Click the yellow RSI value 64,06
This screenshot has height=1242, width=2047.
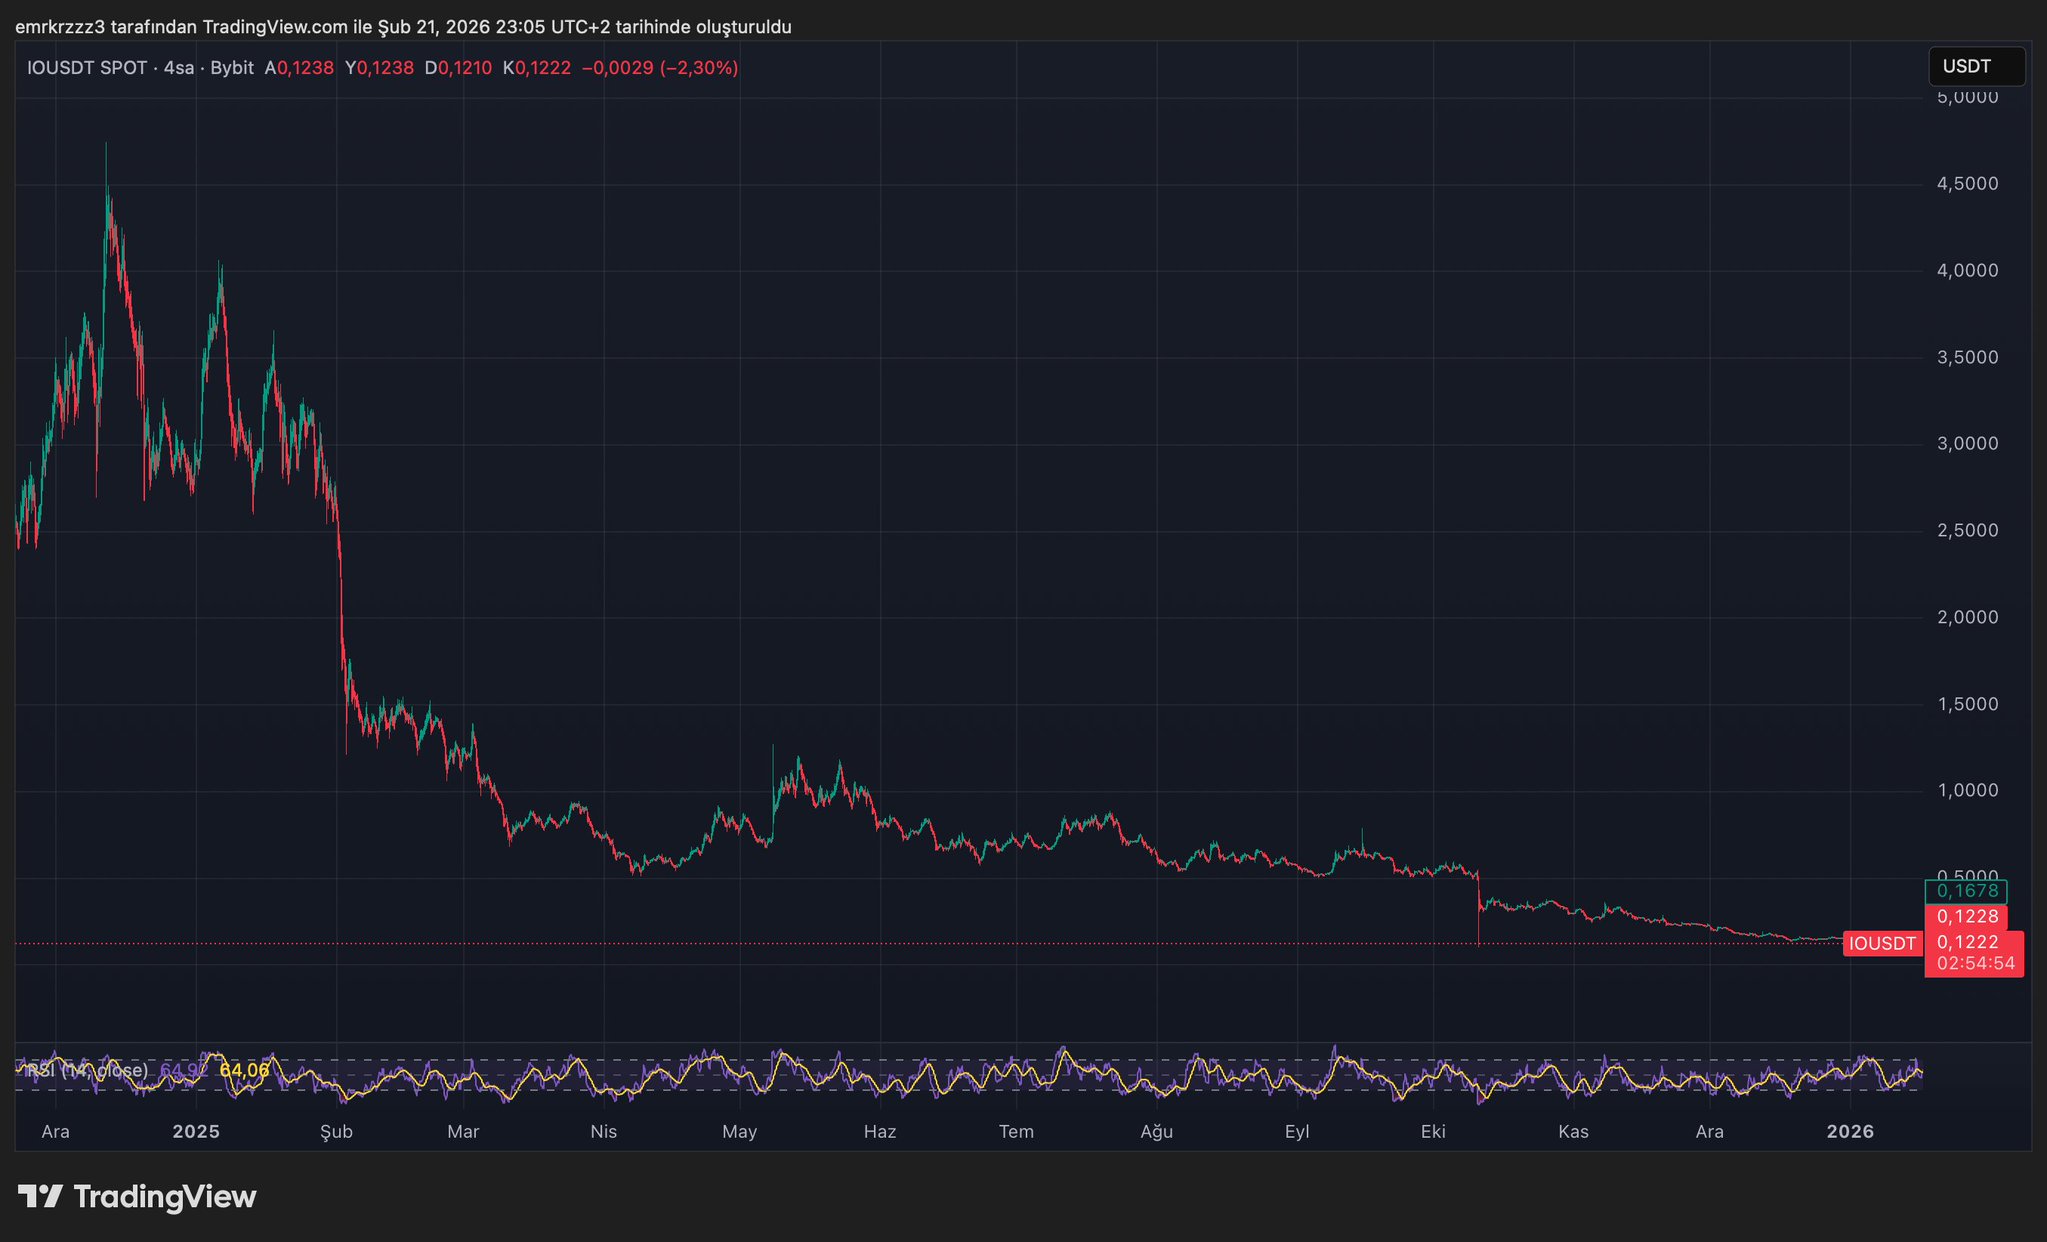coord(244,1070)
